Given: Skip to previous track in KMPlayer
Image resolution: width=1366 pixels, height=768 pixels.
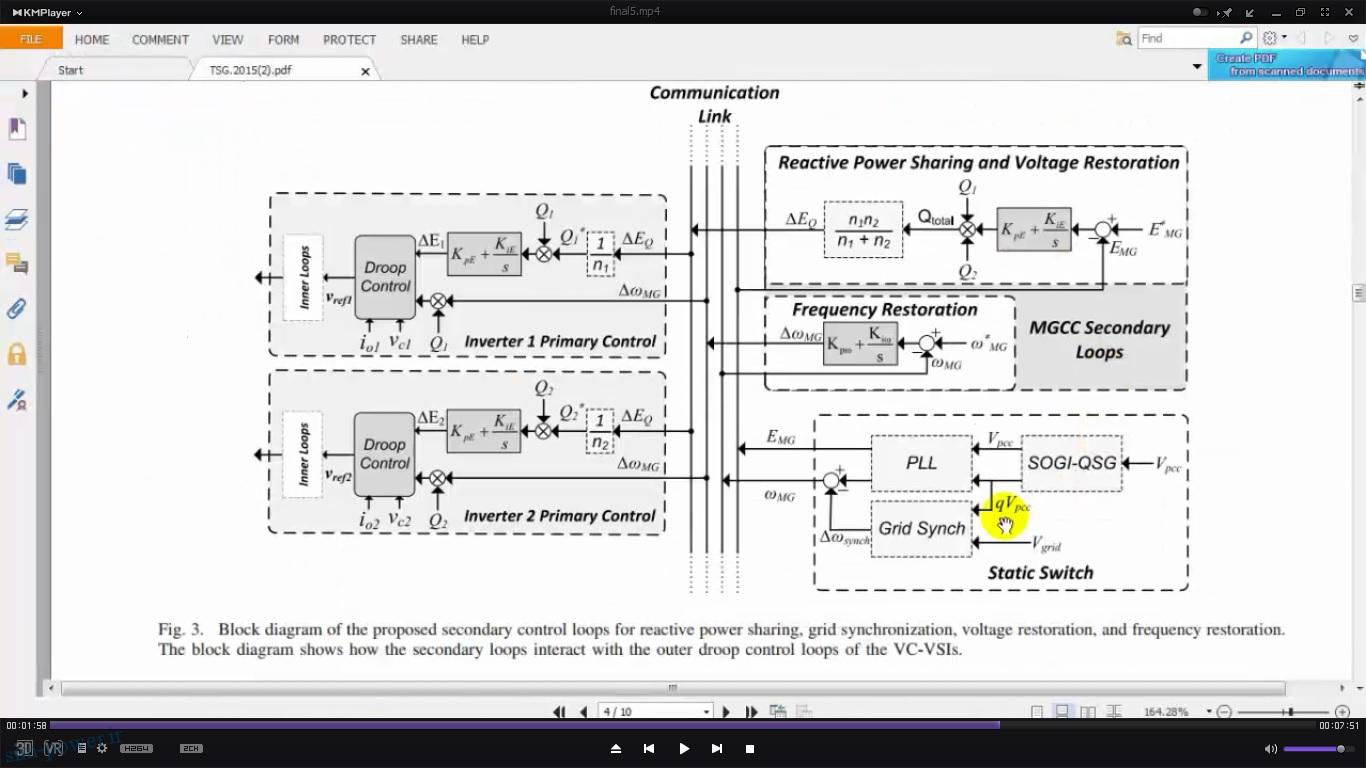Looking at the screenshot, I should tap(649, 748).
